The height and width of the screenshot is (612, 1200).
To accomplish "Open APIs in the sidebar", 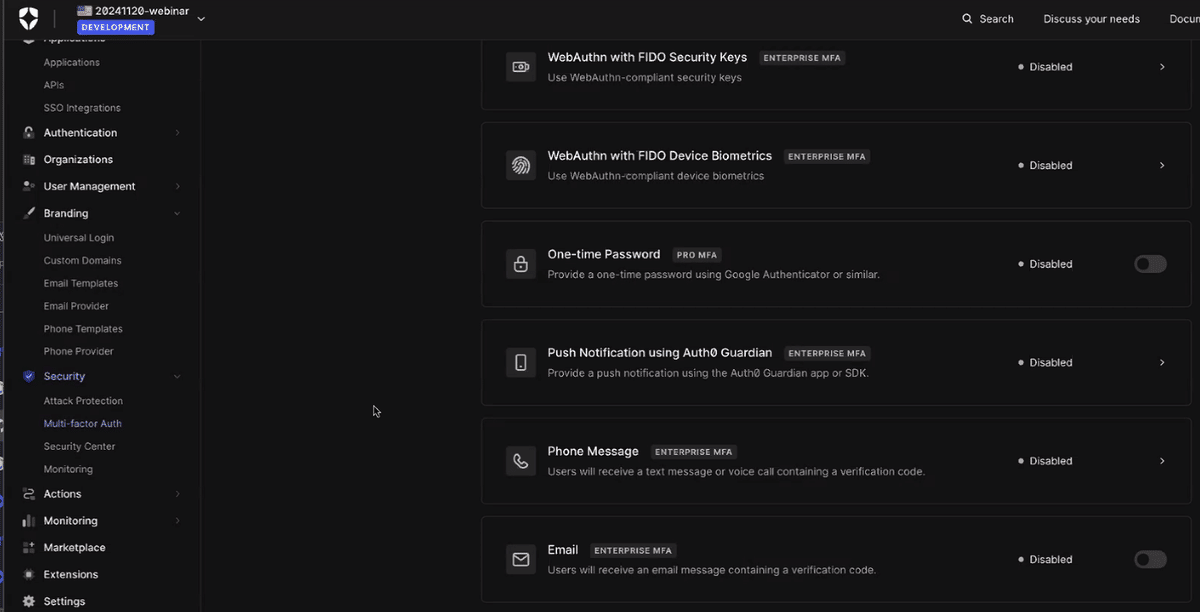I will tap(54, 85).
